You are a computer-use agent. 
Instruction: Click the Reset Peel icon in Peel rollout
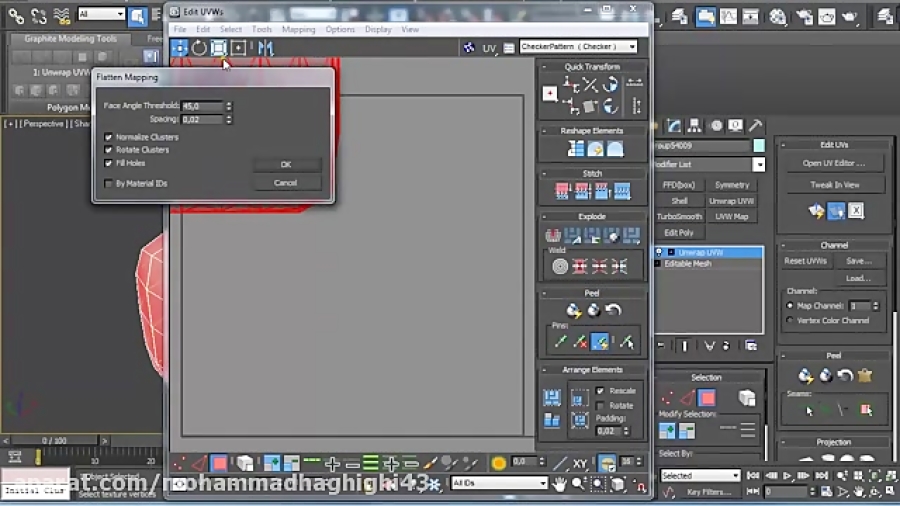point(614,310)
